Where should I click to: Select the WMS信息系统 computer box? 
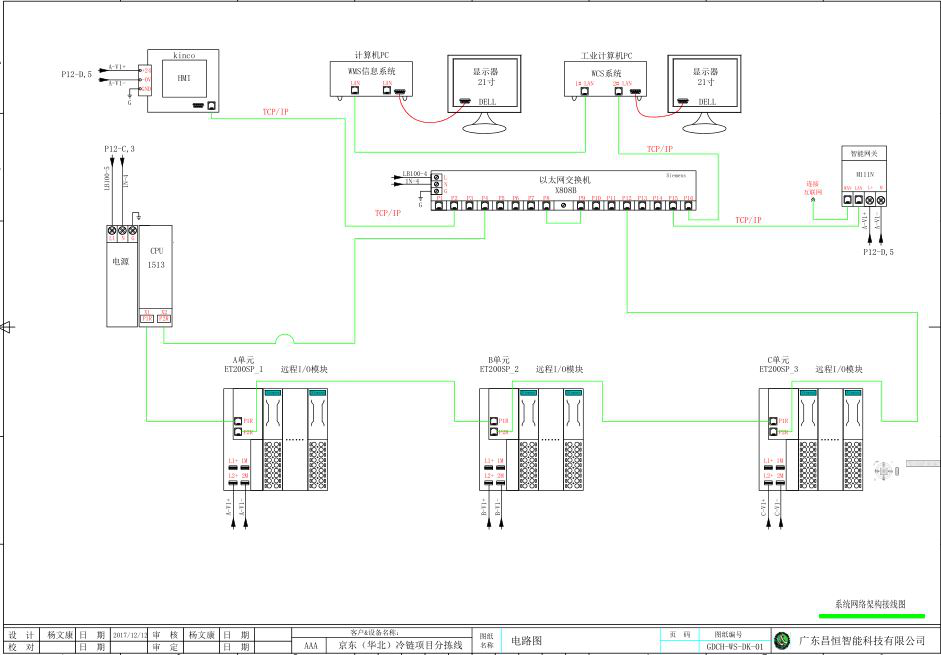click(x=371, y=79)
